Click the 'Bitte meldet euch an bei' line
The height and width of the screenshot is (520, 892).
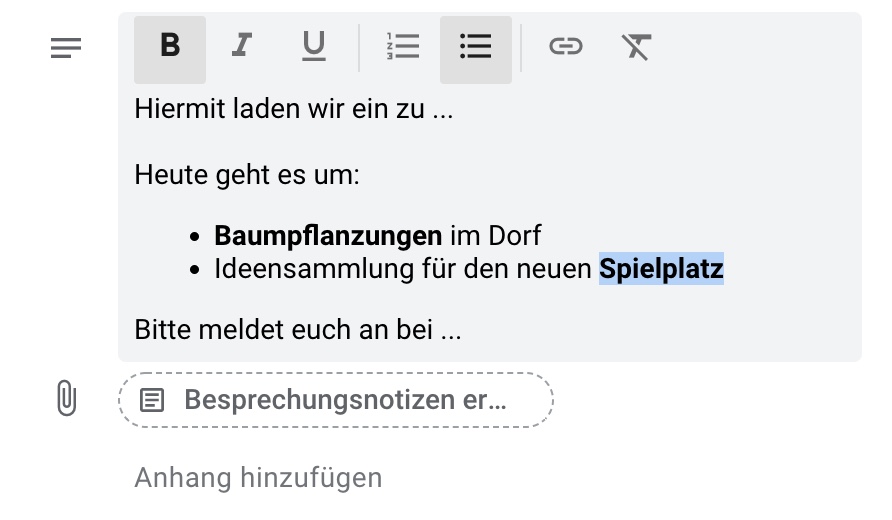[298, 329]
